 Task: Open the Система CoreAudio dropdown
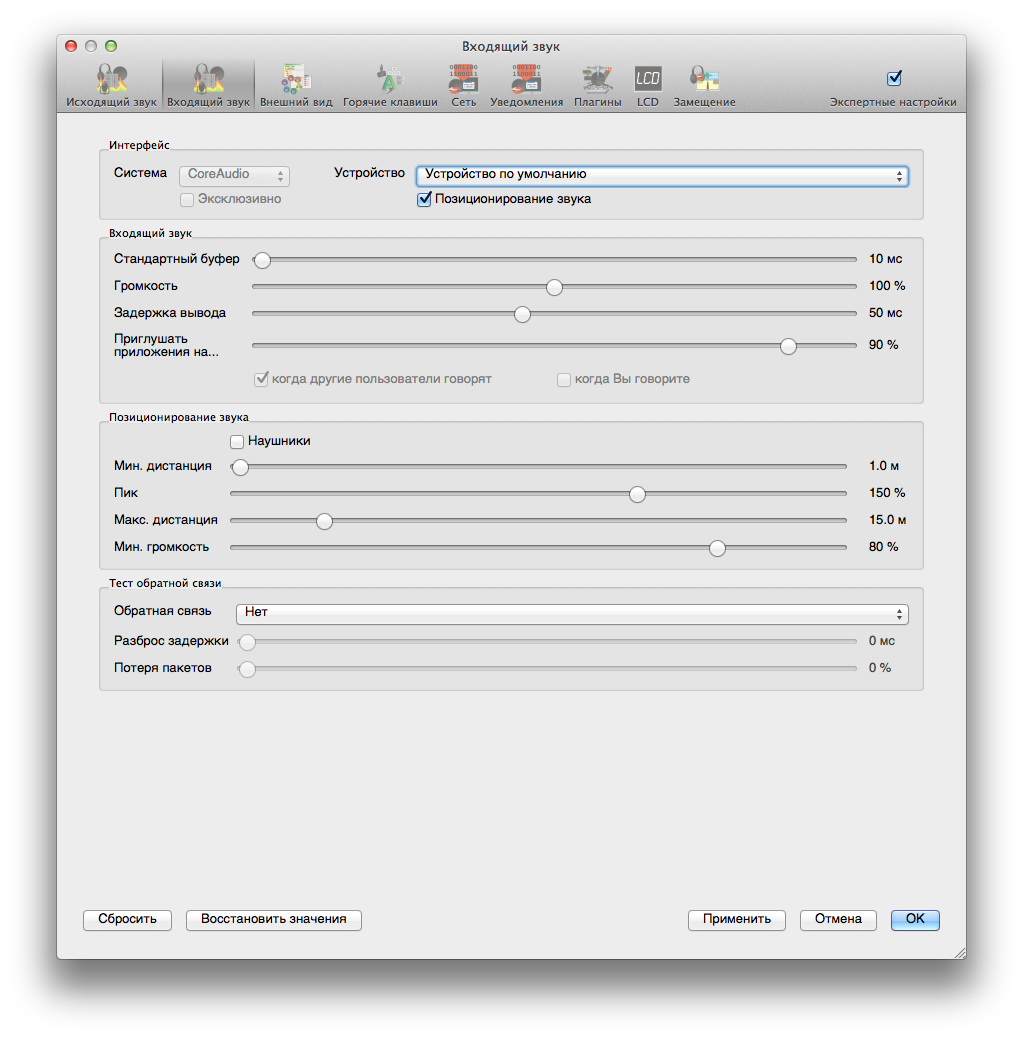(234, 175)
